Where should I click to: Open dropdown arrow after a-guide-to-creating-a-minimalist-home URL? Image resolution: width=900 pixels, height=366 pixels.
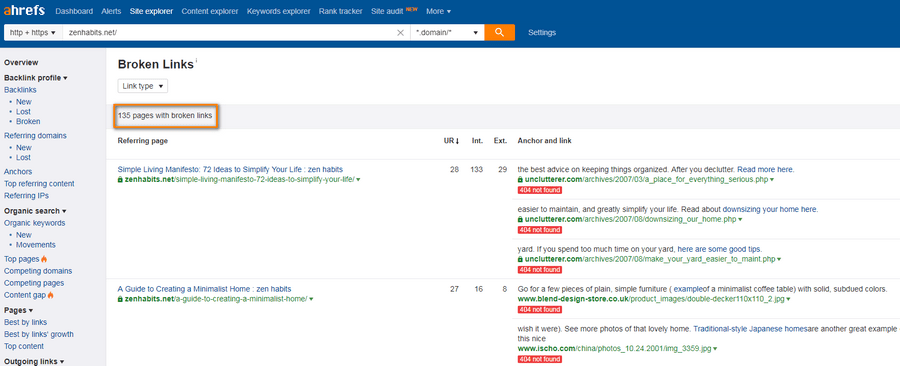311,299
